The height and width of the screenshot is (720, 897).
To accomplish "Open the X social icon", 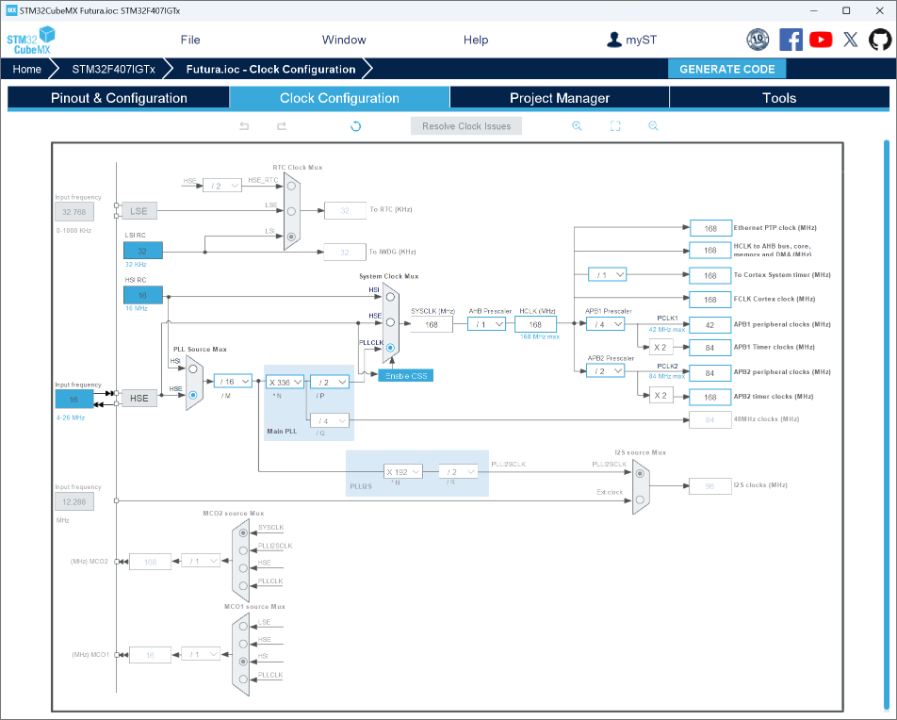I will pos(851,39).
